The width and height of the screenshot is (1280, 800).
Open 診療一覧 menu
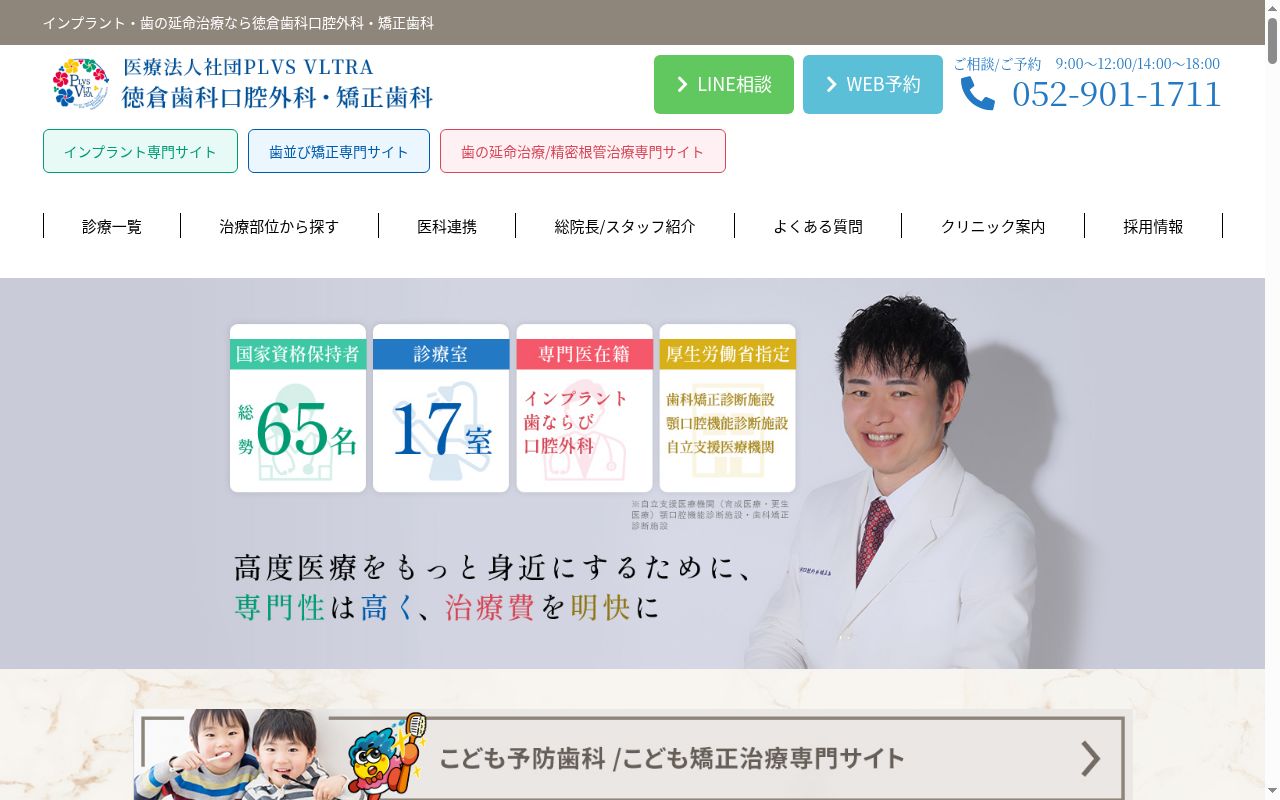point(112,226)
